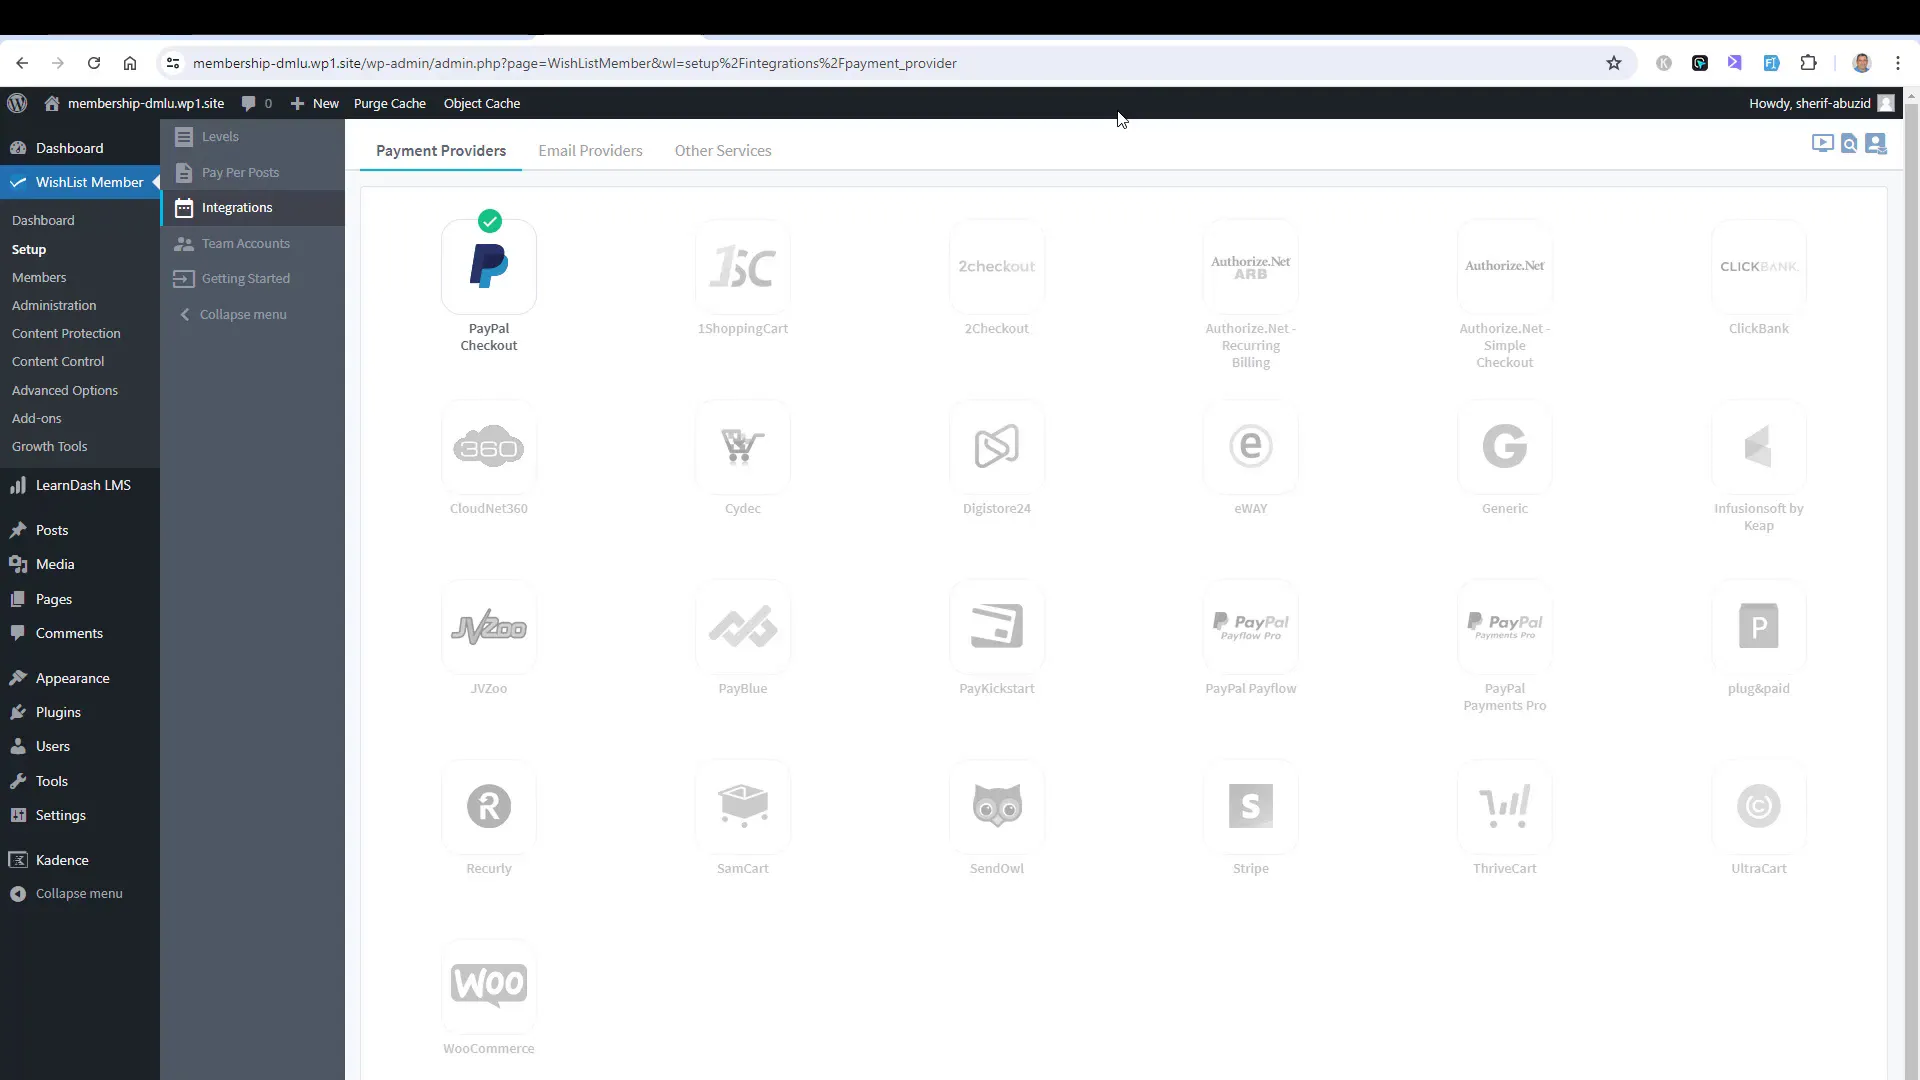Switch to the Email Providers tab
Viewport: 1920px width, 1080px height.
pyautogui.click(x=589, y=150)
